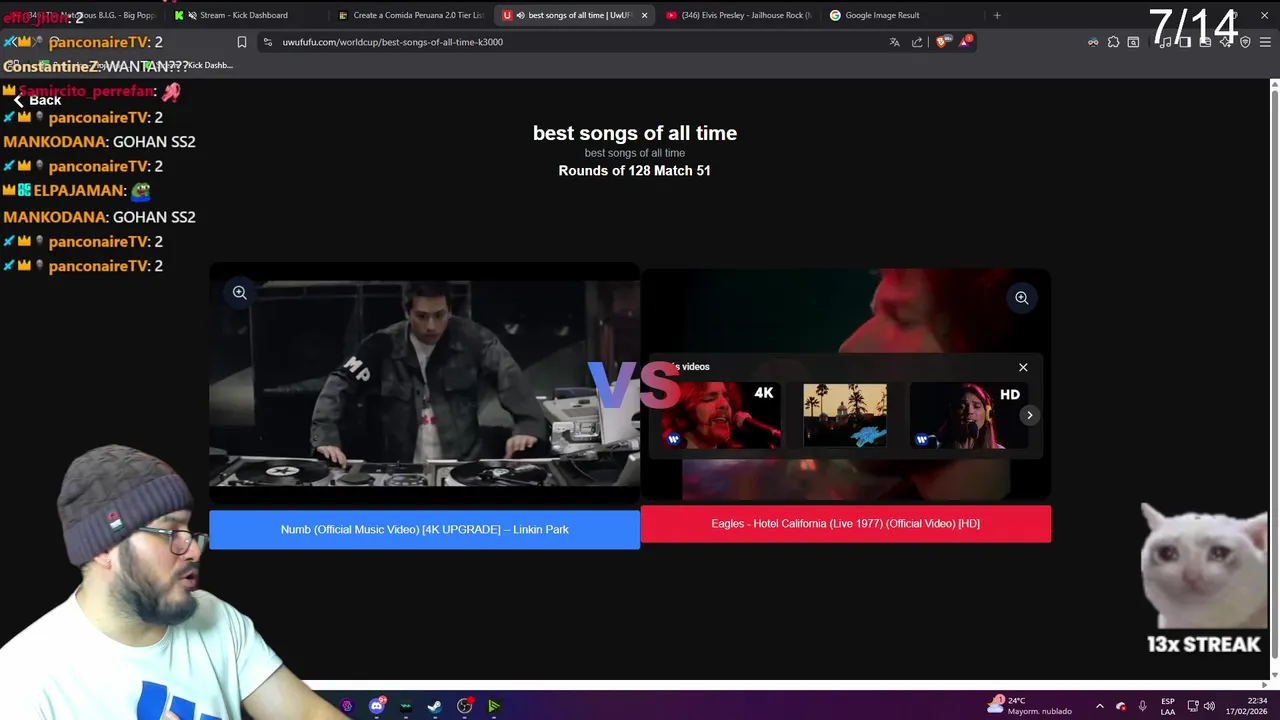Click the Rounds of 128 Match 51 text

pos(634,171)
